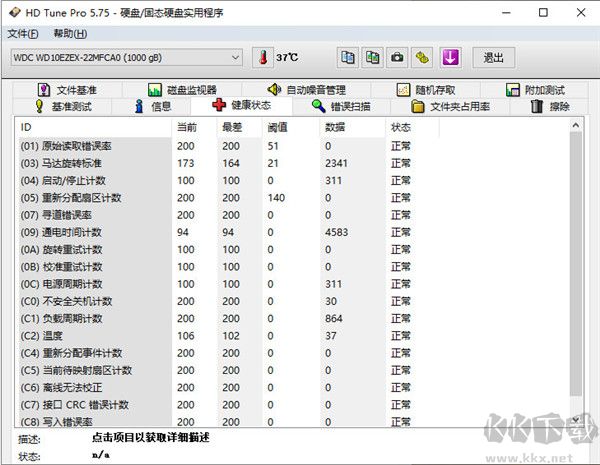Switch to the 自动噪音管理 tab
Screen dimensions: 600x465
(x=306, y=90)
